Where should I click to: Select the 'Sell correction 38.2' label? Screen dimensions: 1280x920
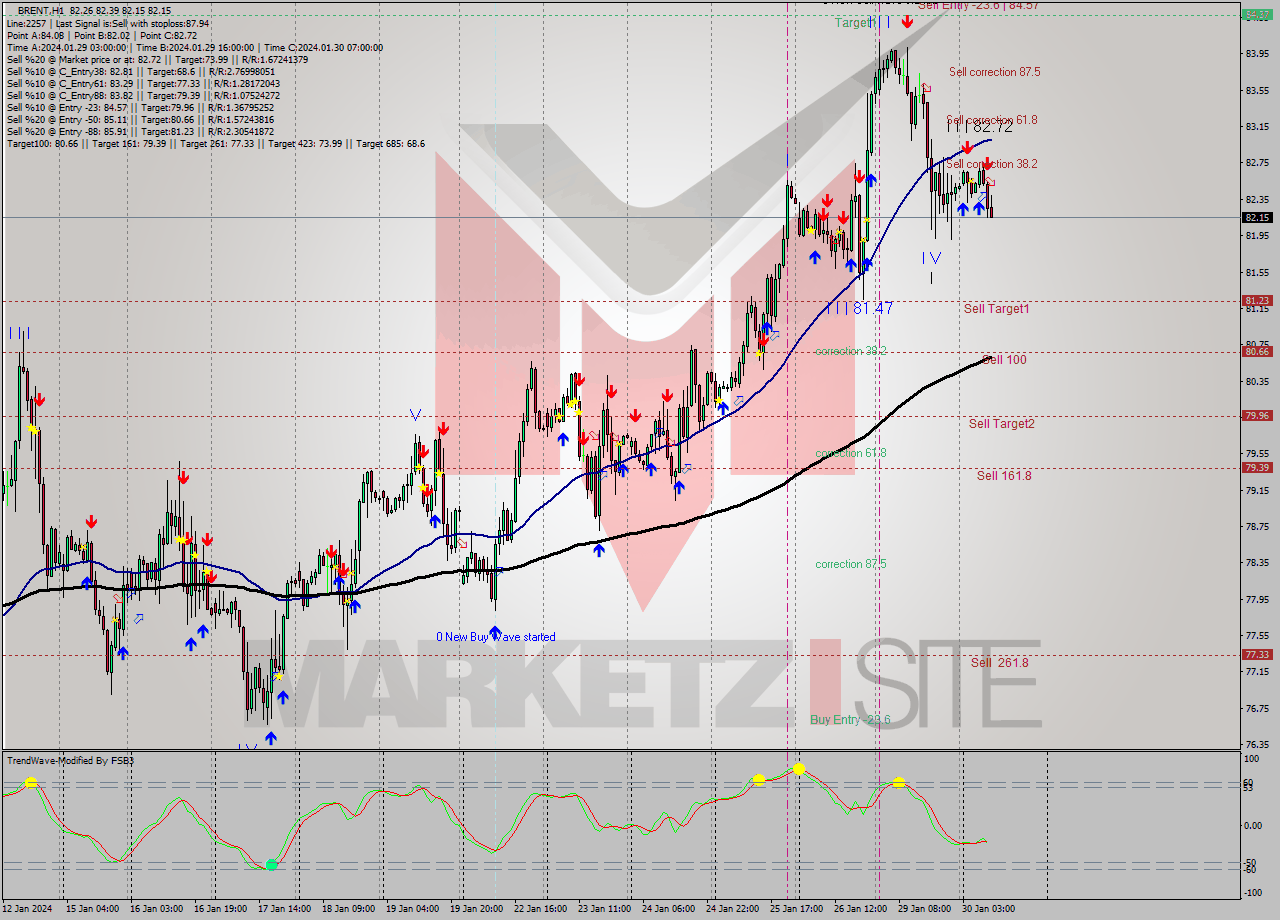992,164
